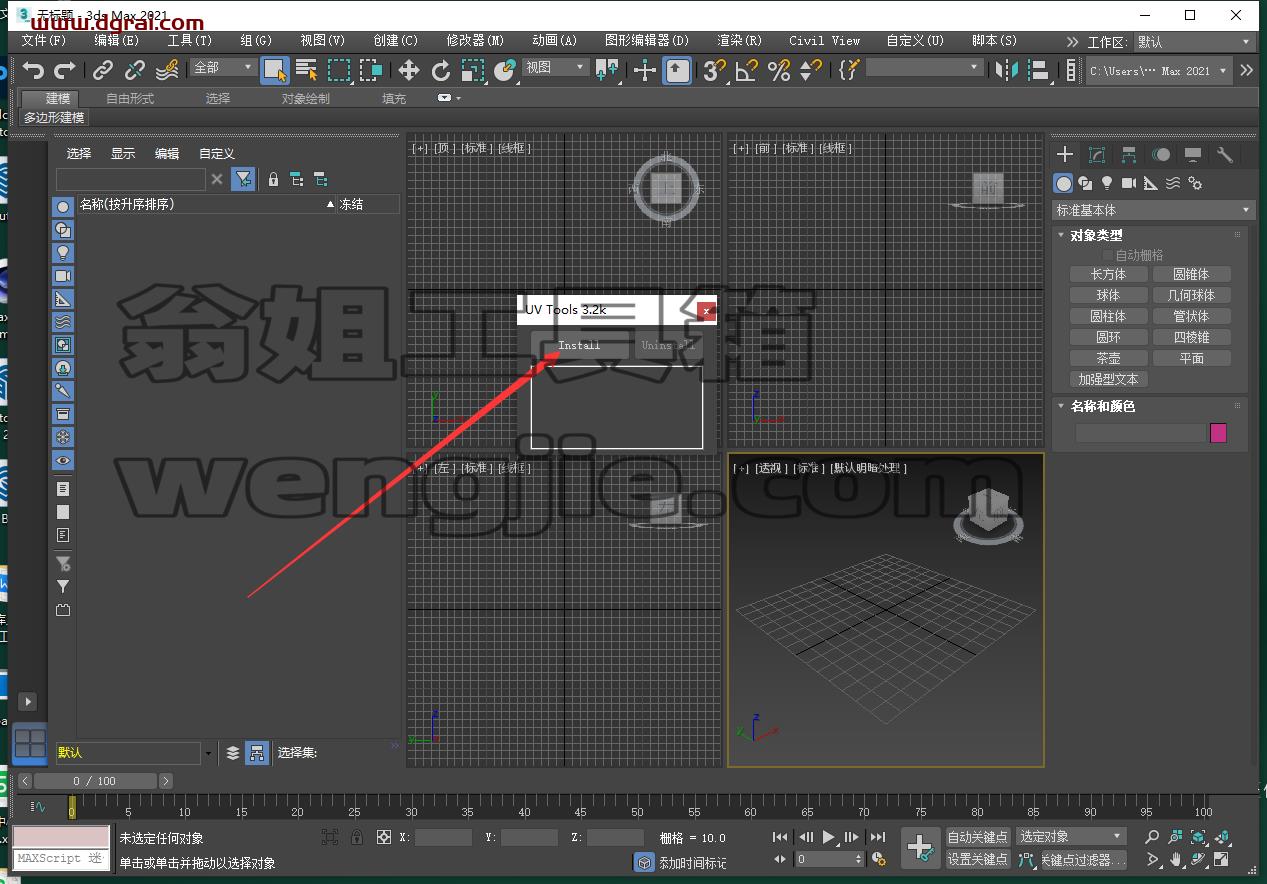Toggle Maximize Viewport icon

[x=1221, y=859]
